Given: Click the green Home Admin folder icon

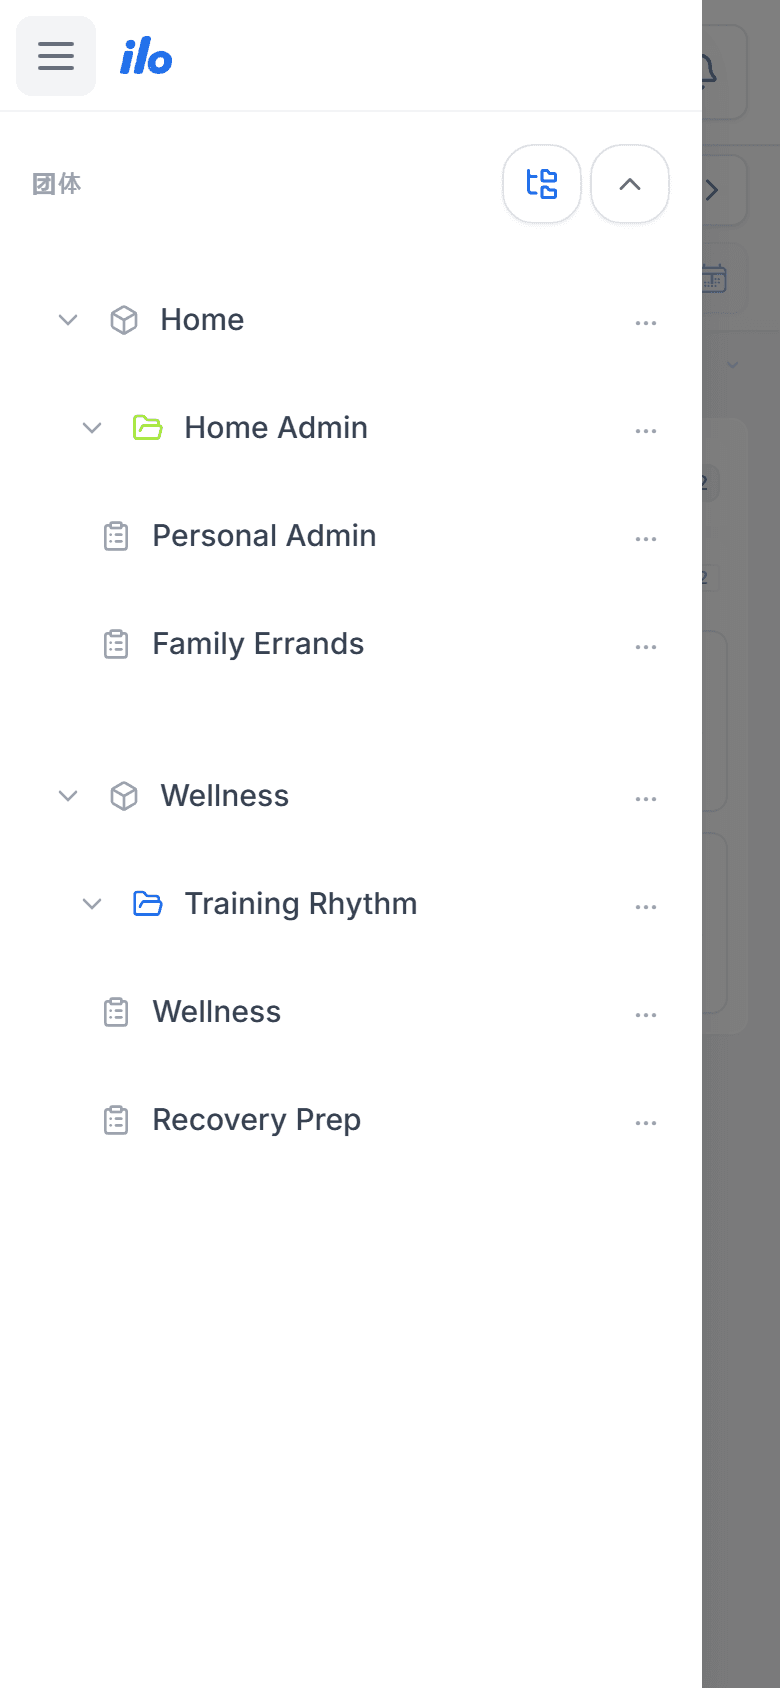Looking at the screenshot, I should [148, 428].
